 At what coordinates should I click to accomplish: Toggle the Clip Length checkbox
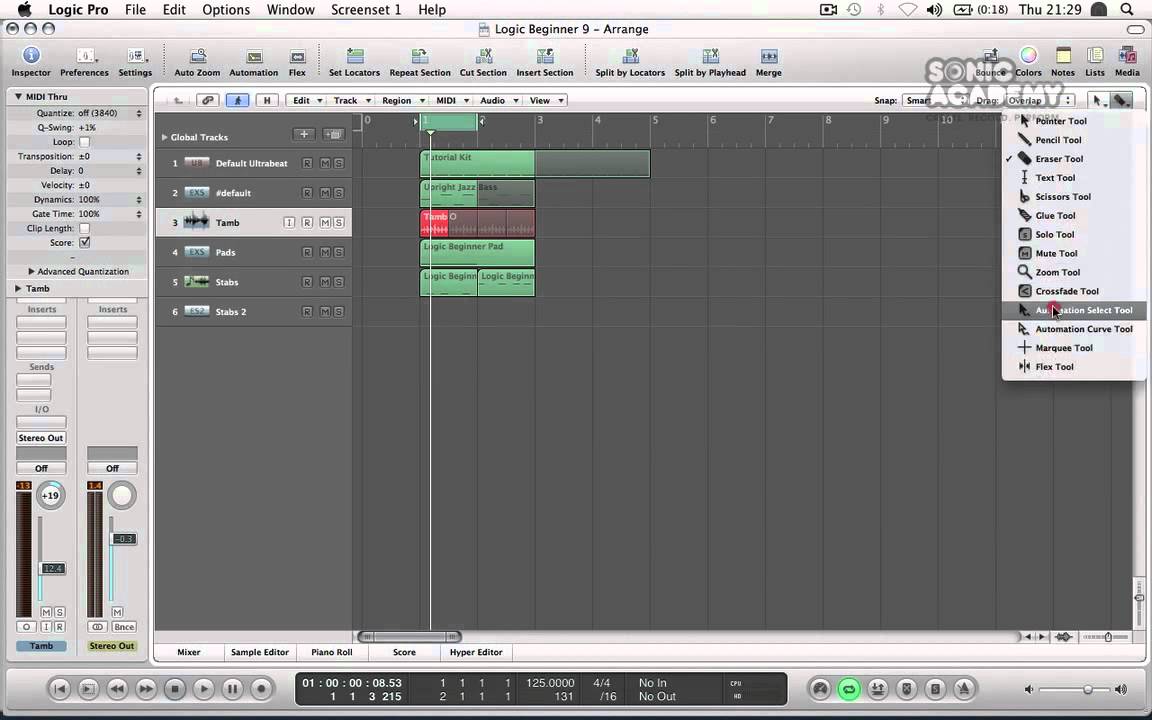84,228
